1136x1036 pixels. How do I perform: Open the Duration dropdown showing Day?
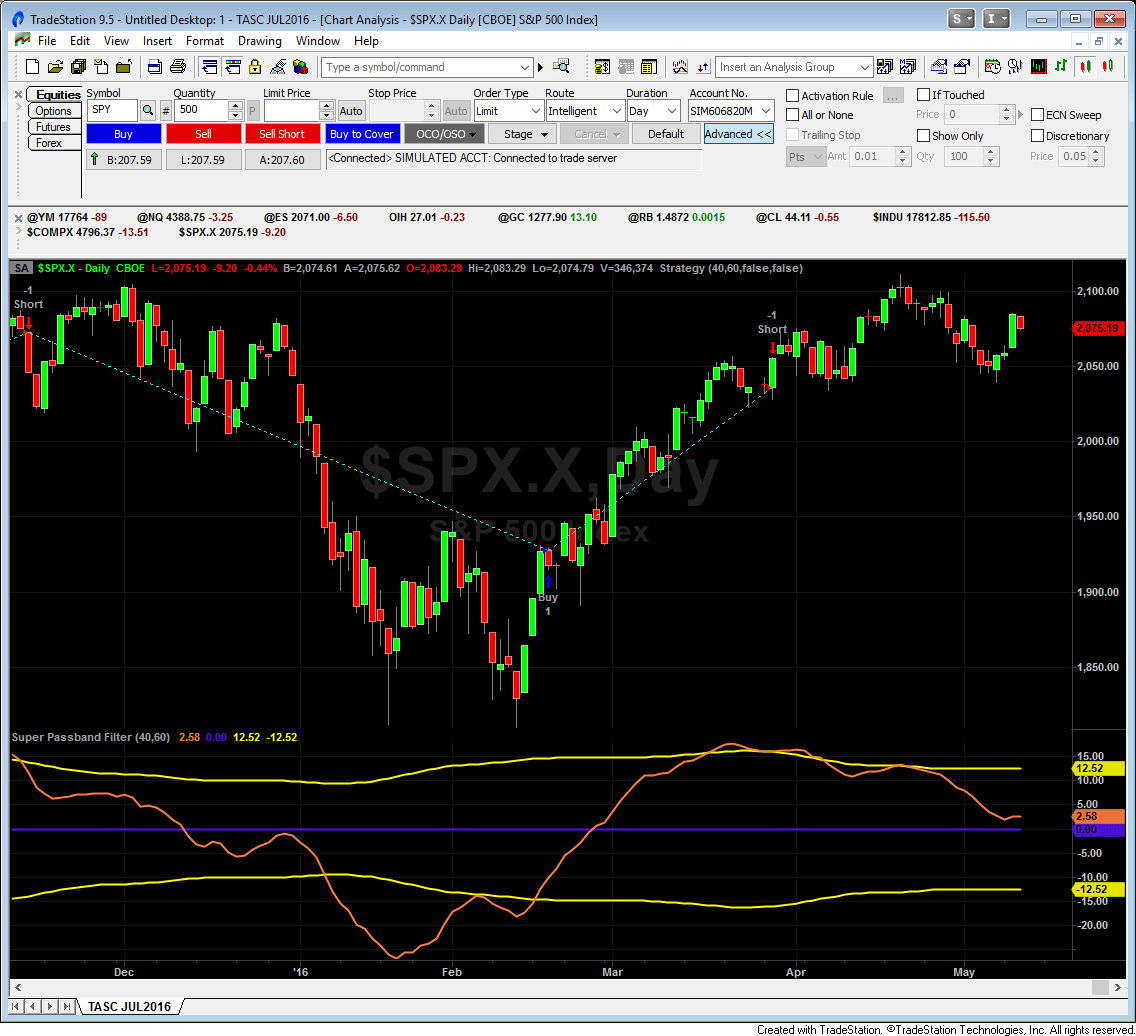671,110
